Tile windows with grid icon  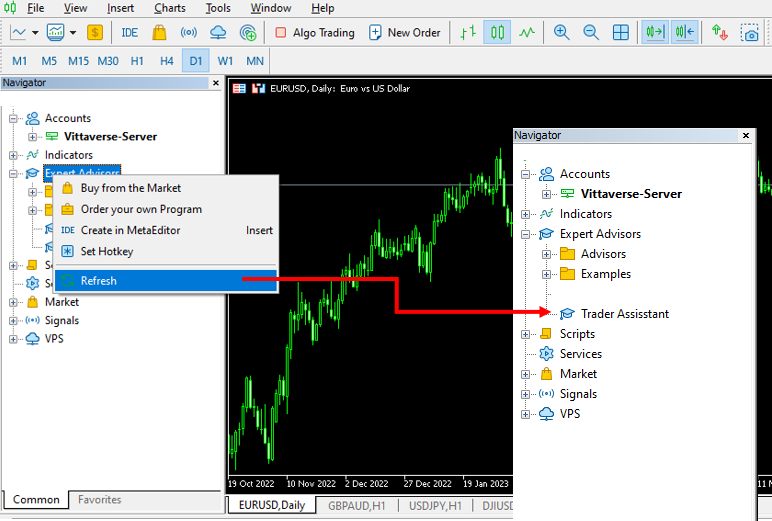click(x=620, y=33)
